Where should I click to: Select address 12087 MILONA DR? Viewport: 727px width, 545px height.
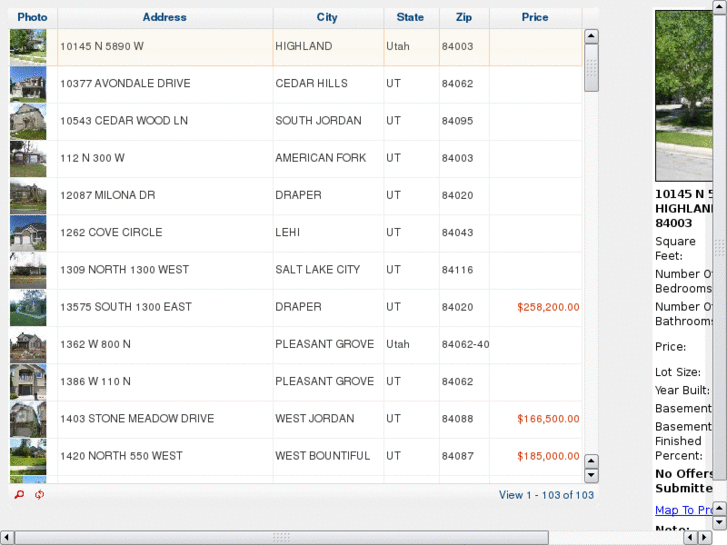point(108,195)
